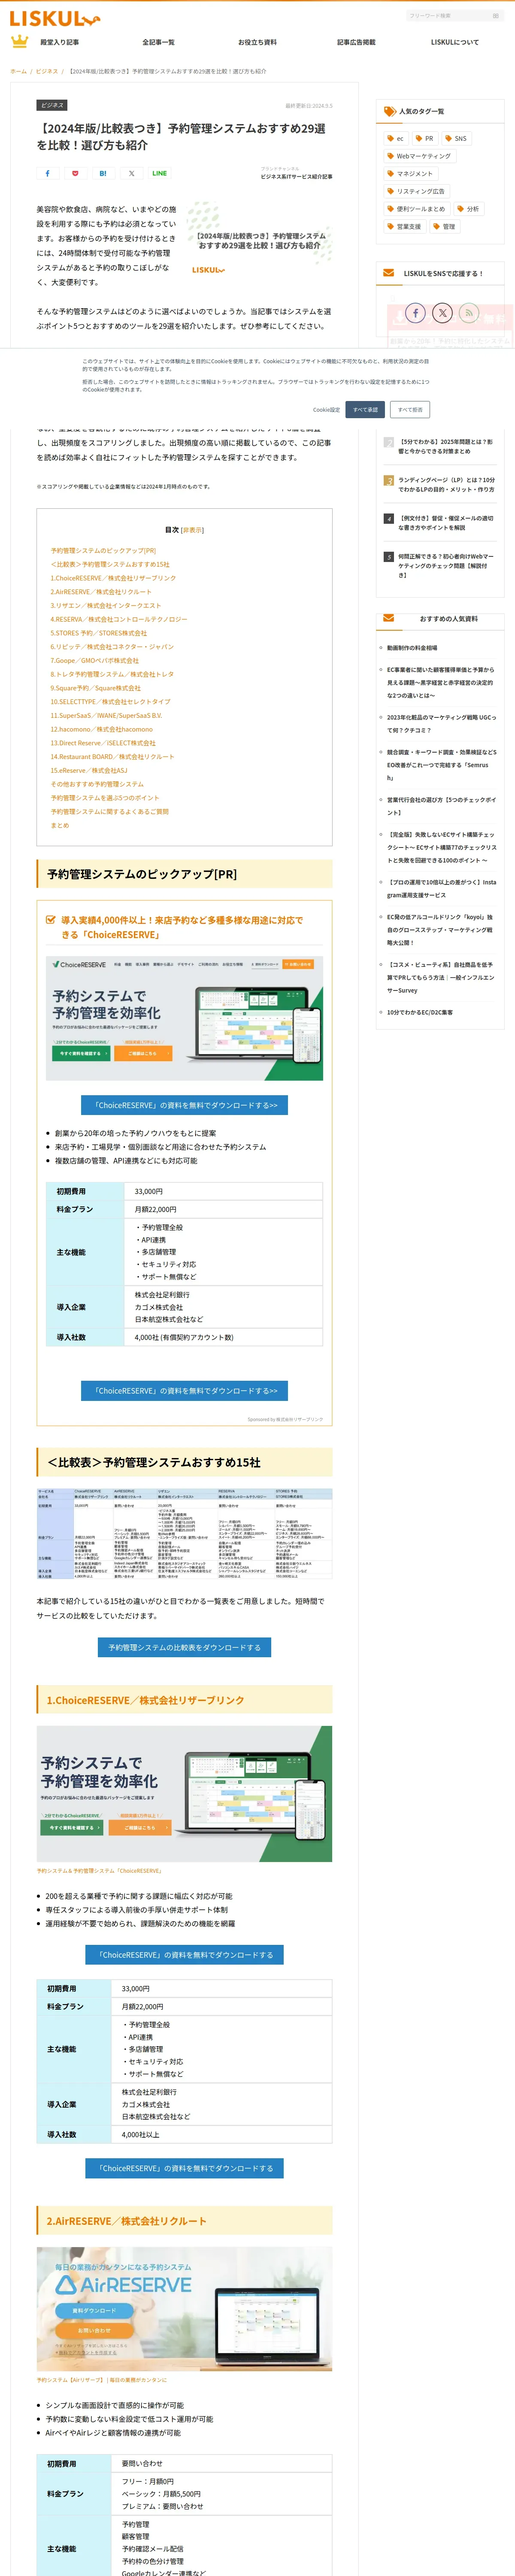515x2576 pixels.
Task: Jump to 1.ChoiceRESERVE in the table of contents
Action: pyautogui.click(x=113, y=578)
